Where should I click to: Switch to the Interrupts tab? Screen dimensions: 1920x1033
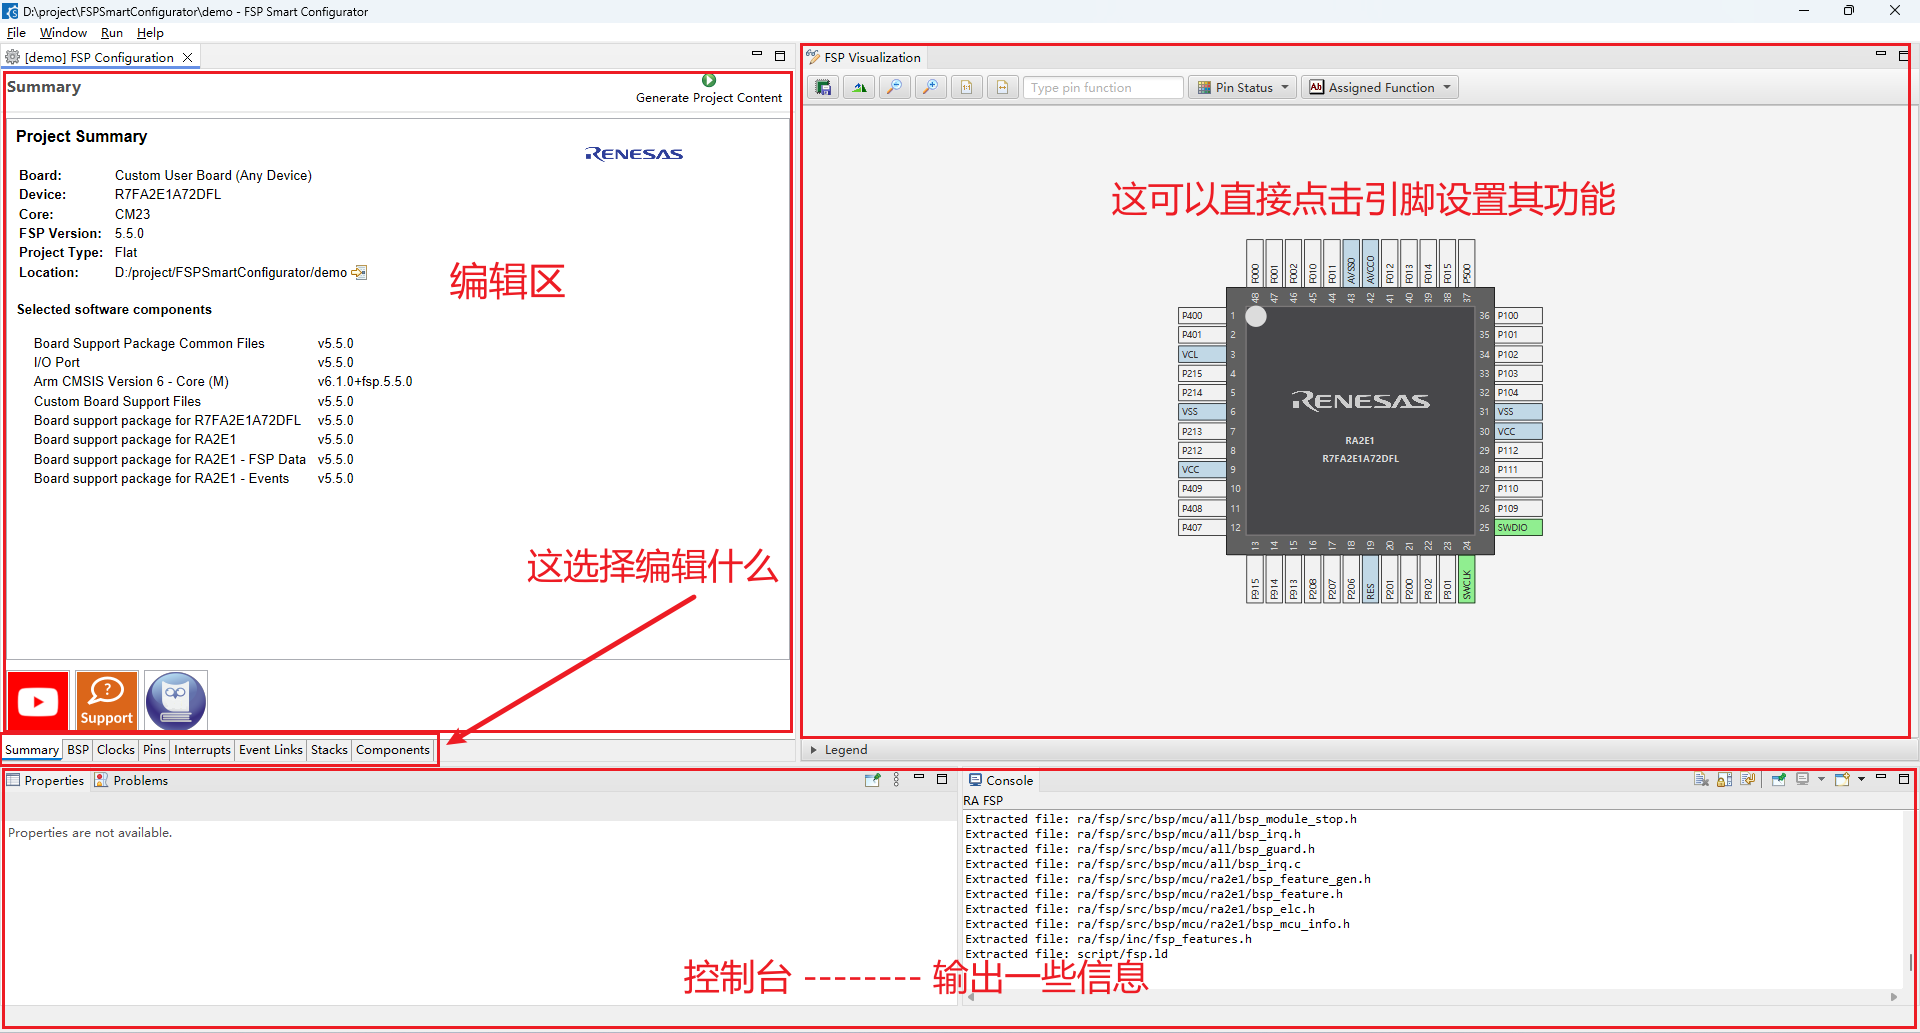click(x=202, y=750)
